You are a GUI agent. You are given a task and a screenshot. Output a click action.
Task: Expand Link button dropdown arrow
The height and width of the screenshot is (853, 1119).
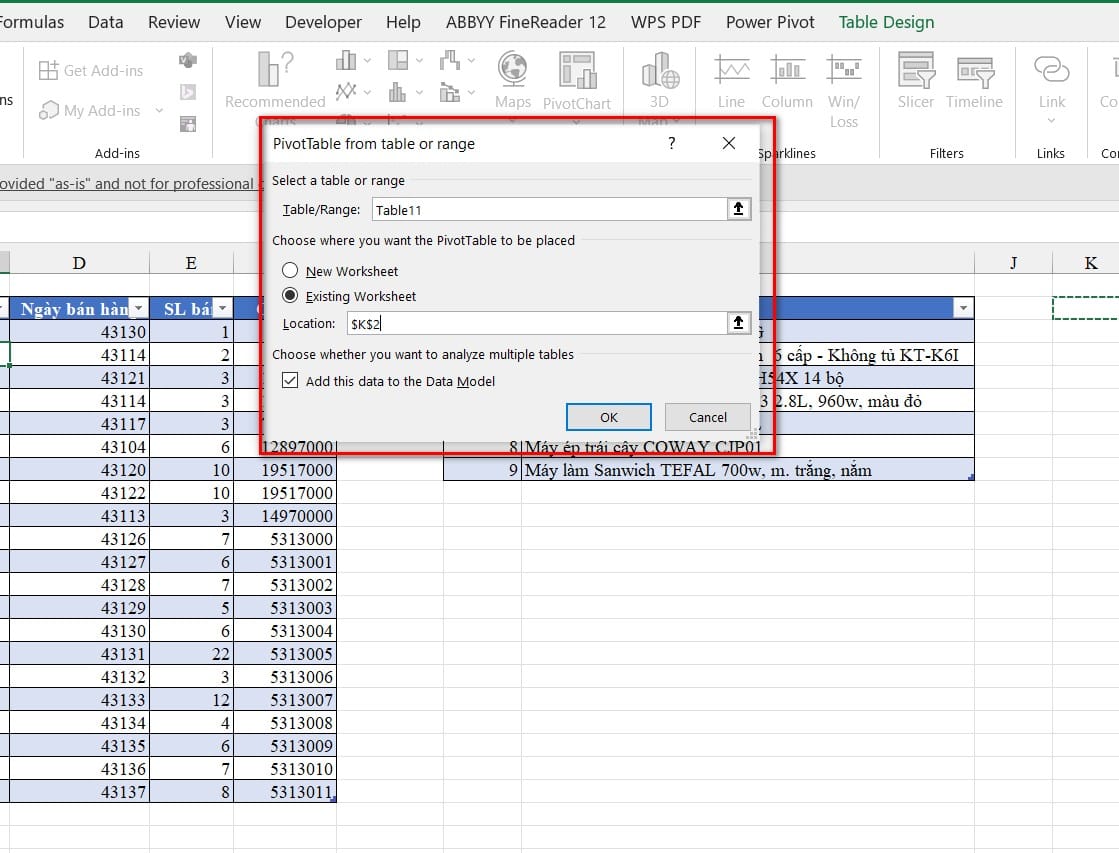1051,121
